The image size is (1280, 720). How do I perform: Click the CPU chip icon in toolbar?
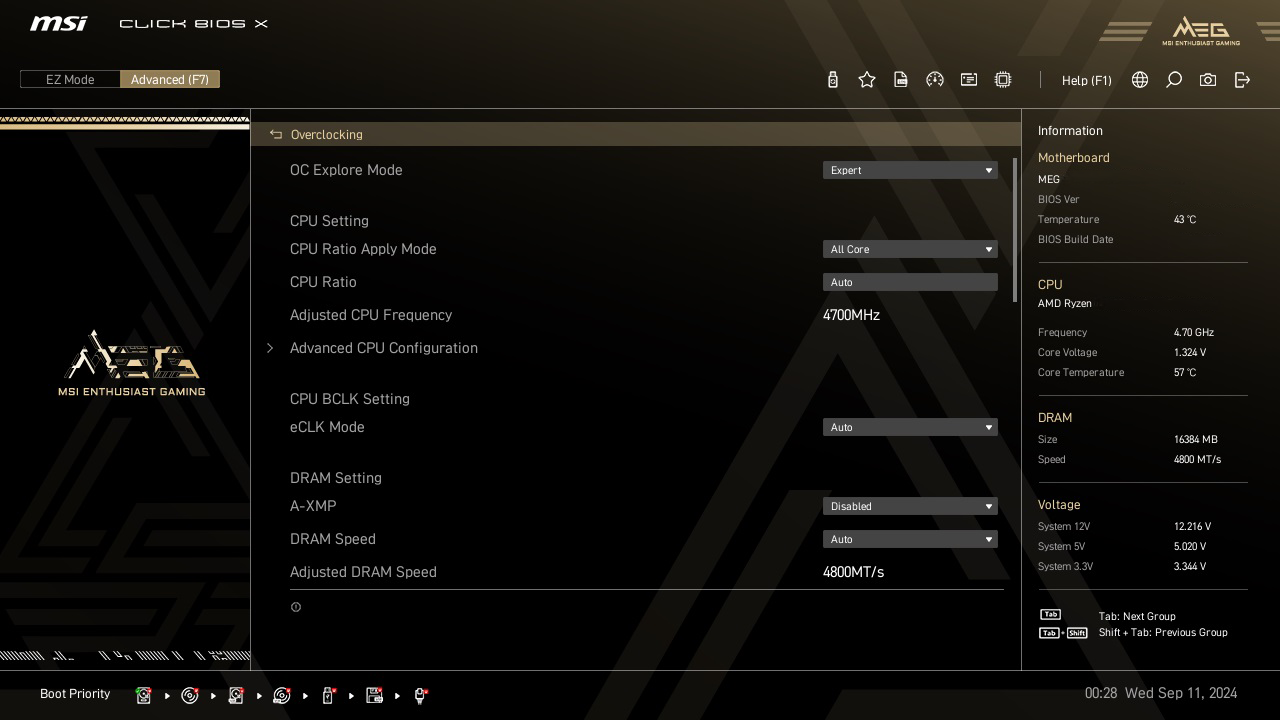(x=1003, y=80)
